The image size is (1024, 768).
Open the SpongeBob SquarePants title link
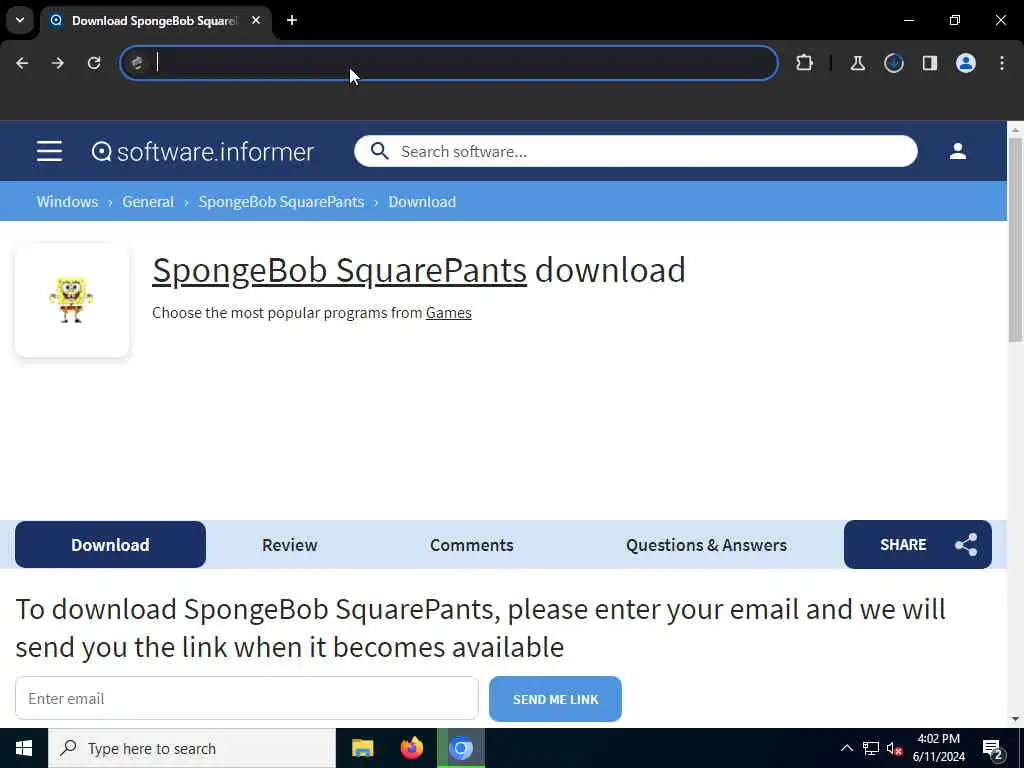click(340, 270)
